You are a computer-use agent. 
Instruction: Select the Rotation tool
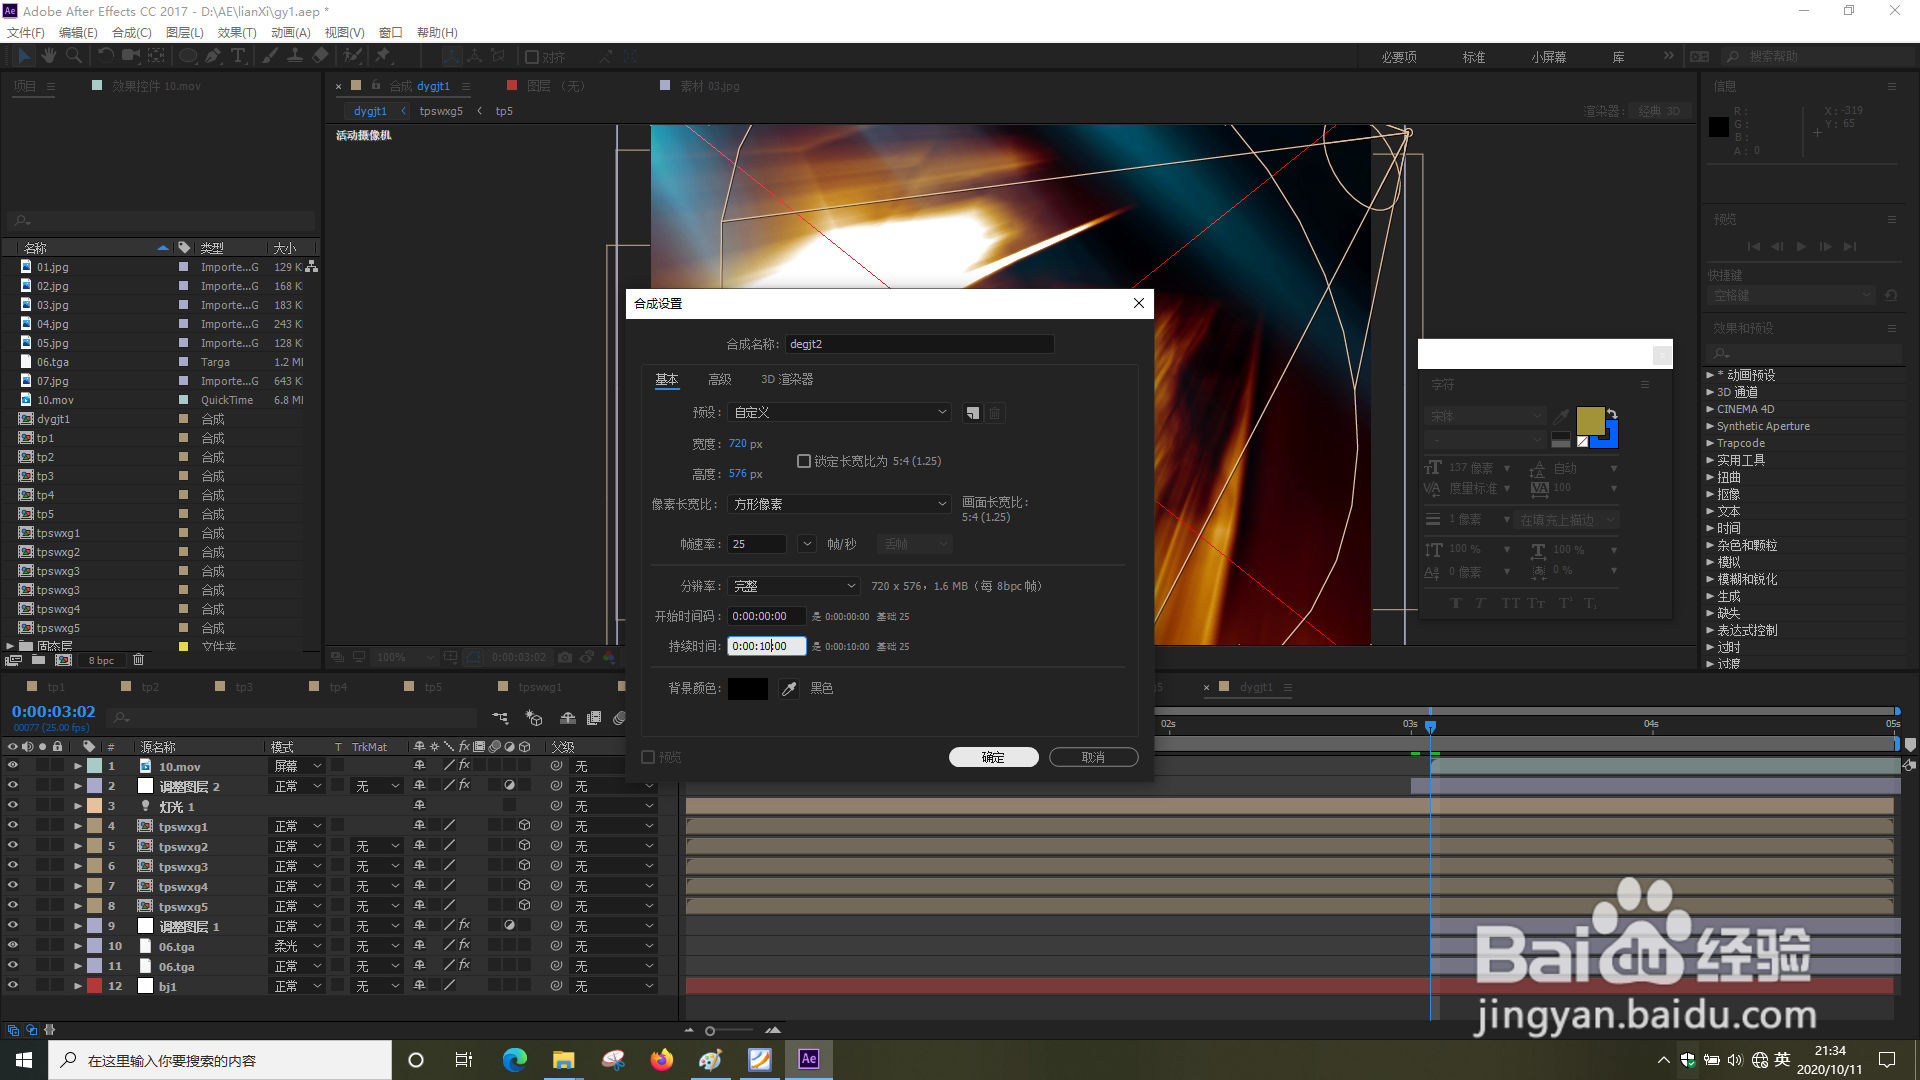[x=106, y=56]
